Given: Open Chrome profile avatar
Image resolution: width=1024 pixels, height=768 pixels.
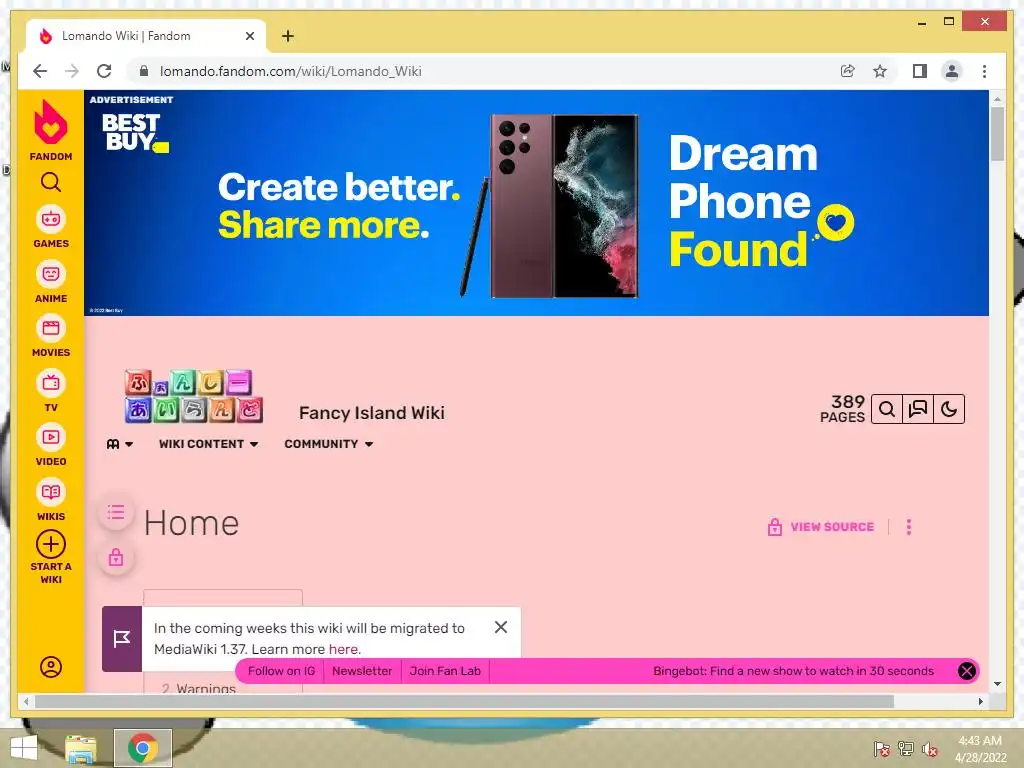Looking at the screenshot, I should [952, 71].
